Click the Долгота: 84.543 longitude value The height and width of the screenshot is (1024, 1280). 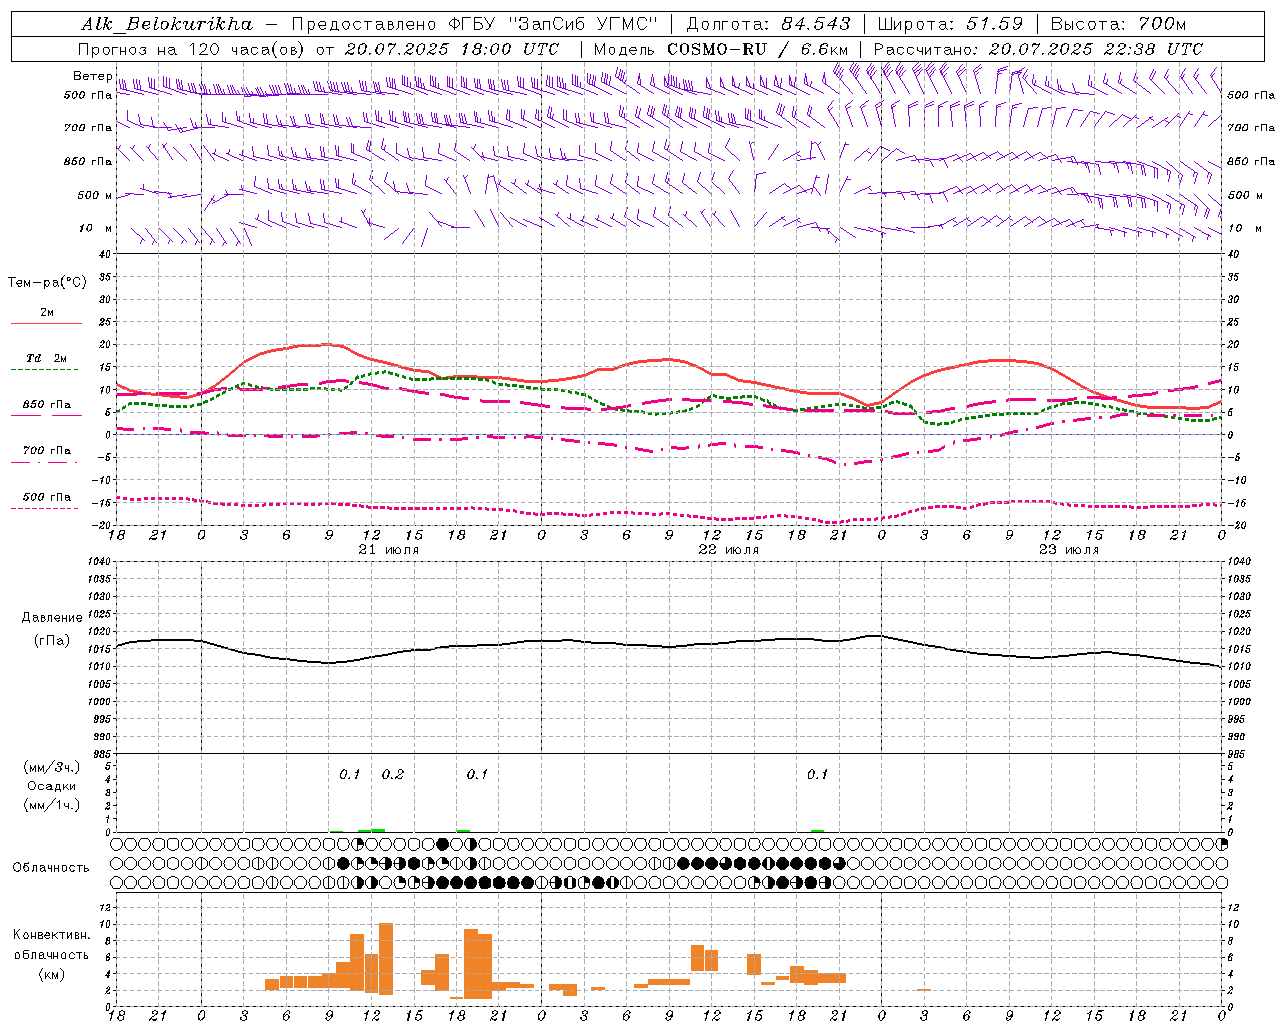click(768, 23)
